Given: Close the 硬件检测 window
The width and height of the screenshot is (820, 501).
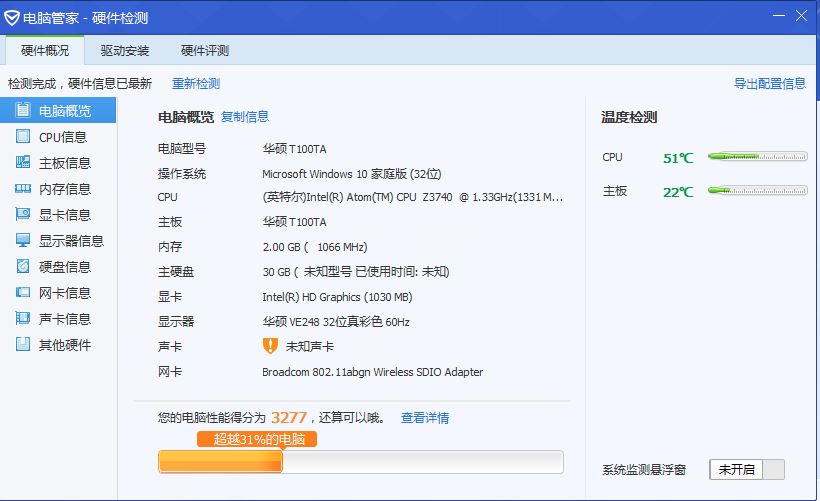Looking at the screenshot, I should [801, 16].
